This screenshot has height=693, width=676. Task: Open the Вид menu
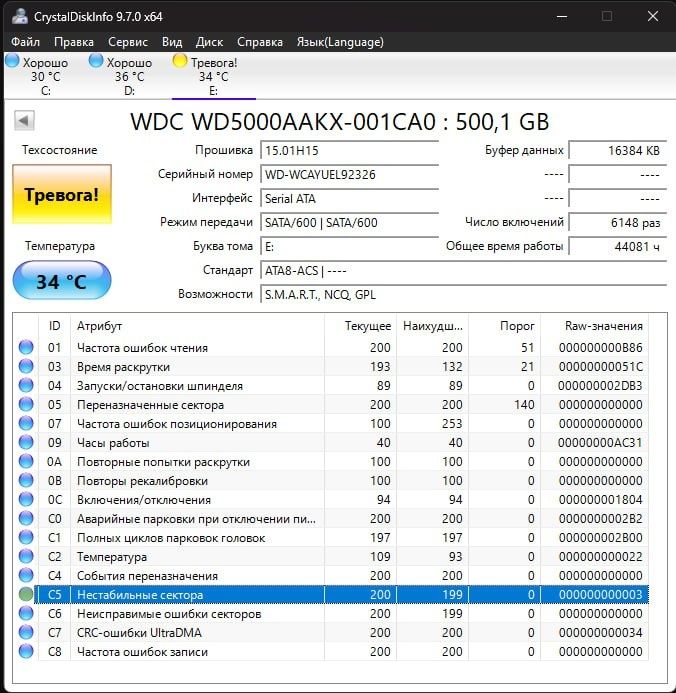pyautogui.click(x=172, y=42)
